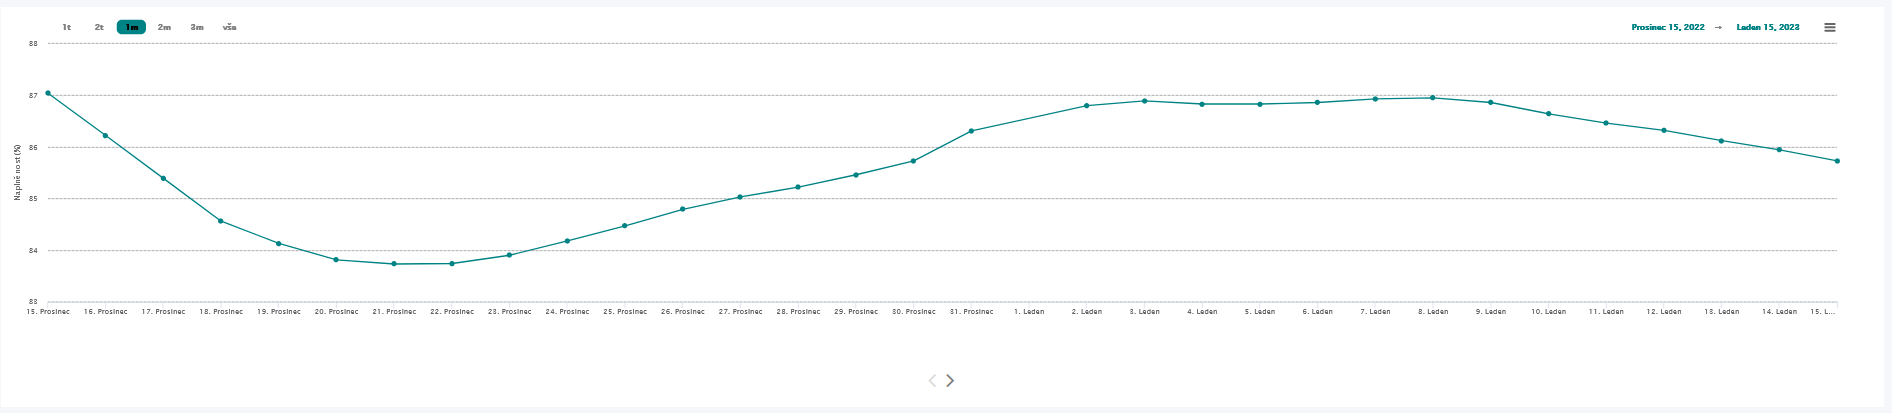This screenshot has height=413, width=1892.
Task: Edit end date Leden 15, 2023
Action: tap(1768, 27)
